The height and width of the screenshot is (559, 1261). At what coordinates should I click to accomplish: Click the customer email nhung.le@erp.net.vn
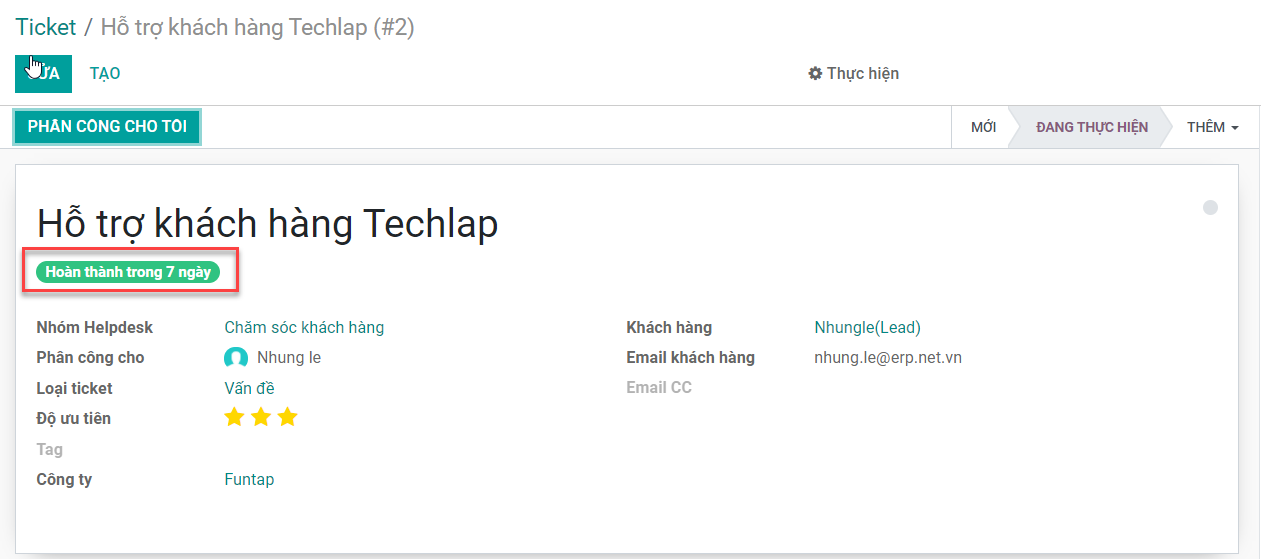pos(888,357)
